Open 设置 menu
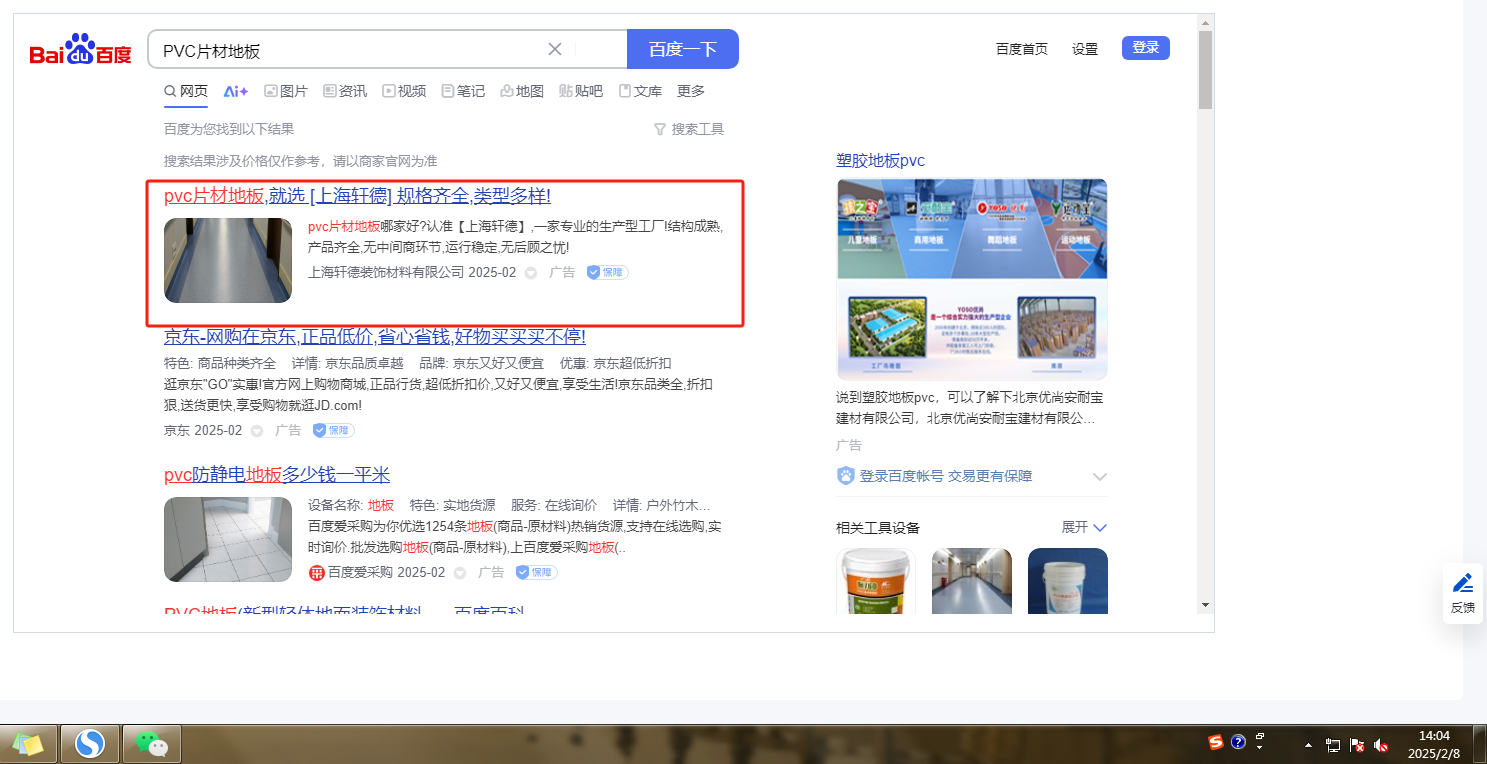This screenshot has height=764, width=1487. (1085, 49)
